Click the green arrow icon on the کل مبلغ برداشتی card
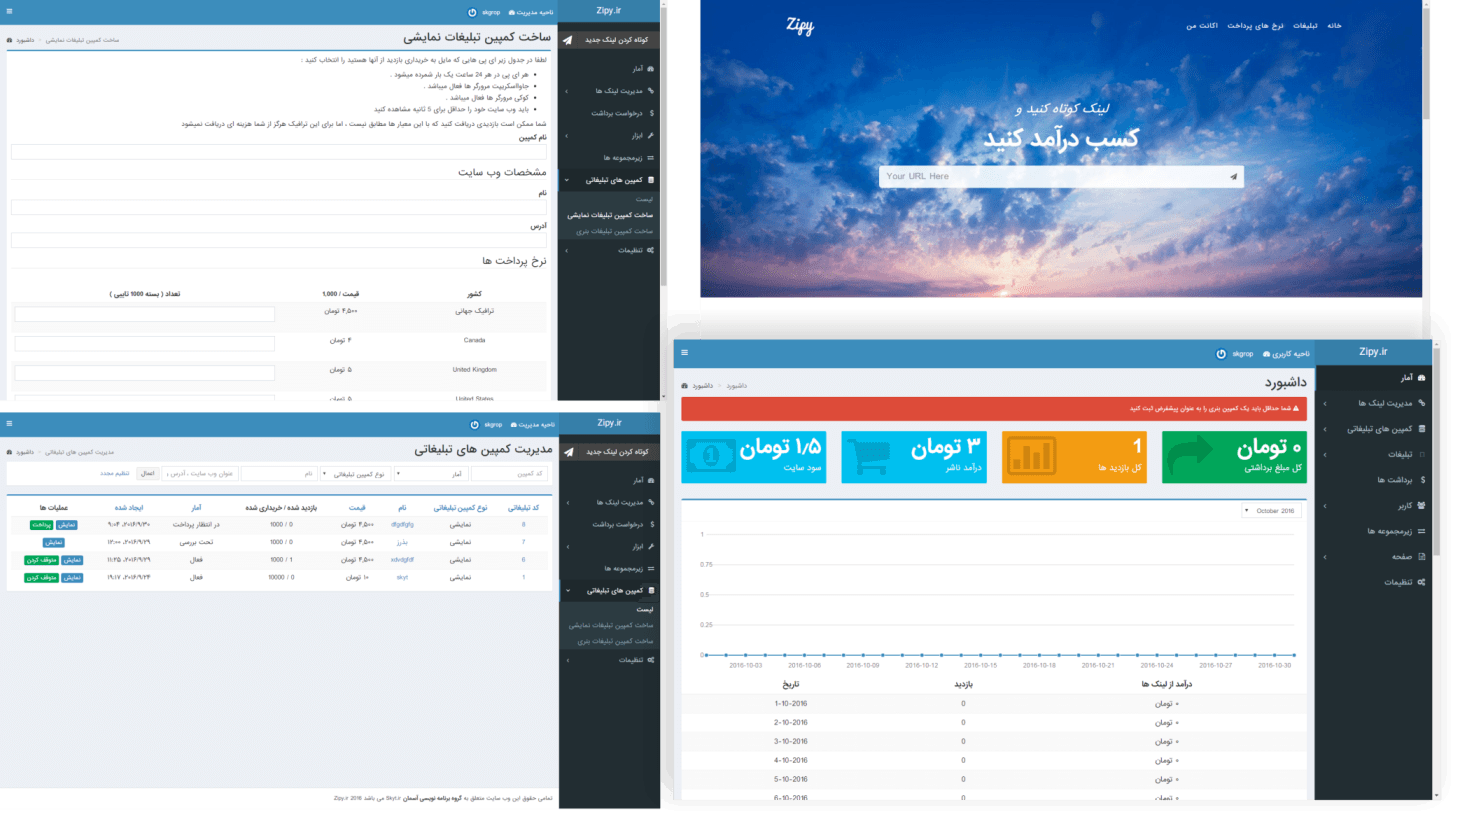Viewport: 1481px width, 840px height. 1189,456
